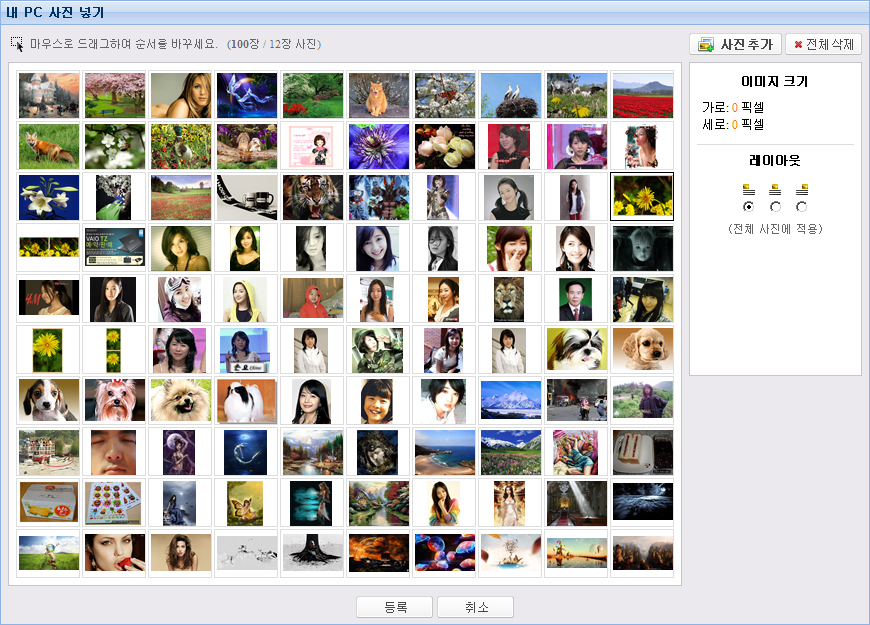Select the orange cat photo thumbnail
This screenshot has width=870, height=625.
tap(378, 95)
